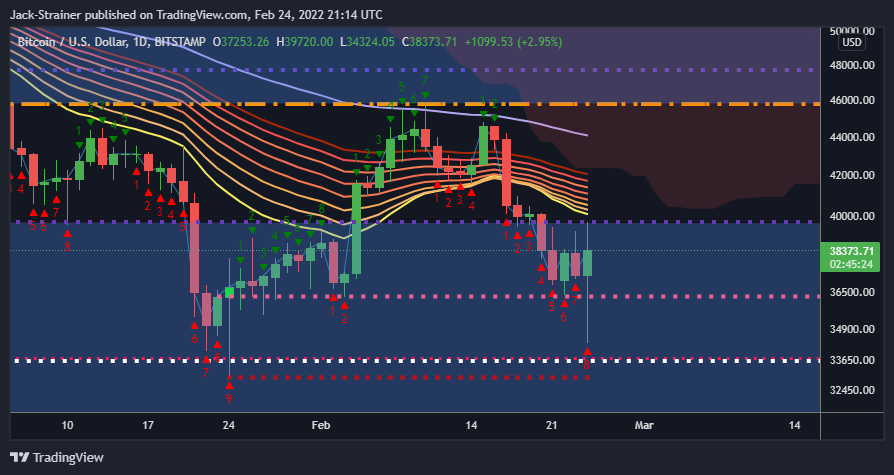The height and width of the screenshot is (475, 894).
Task: Click the low value L34324.05
Action: point(367,42)
